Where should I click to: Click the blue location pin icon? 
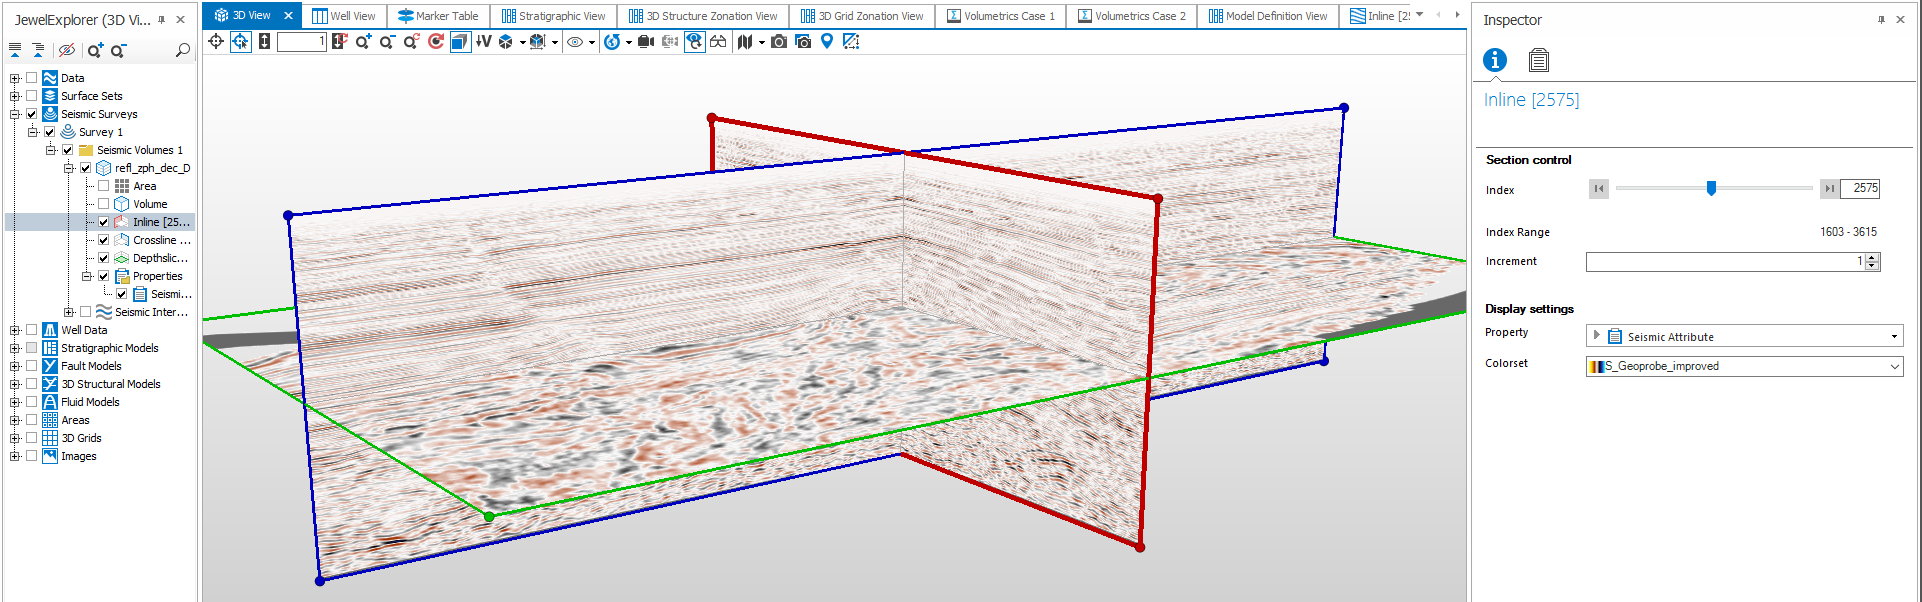coord(827,42)
